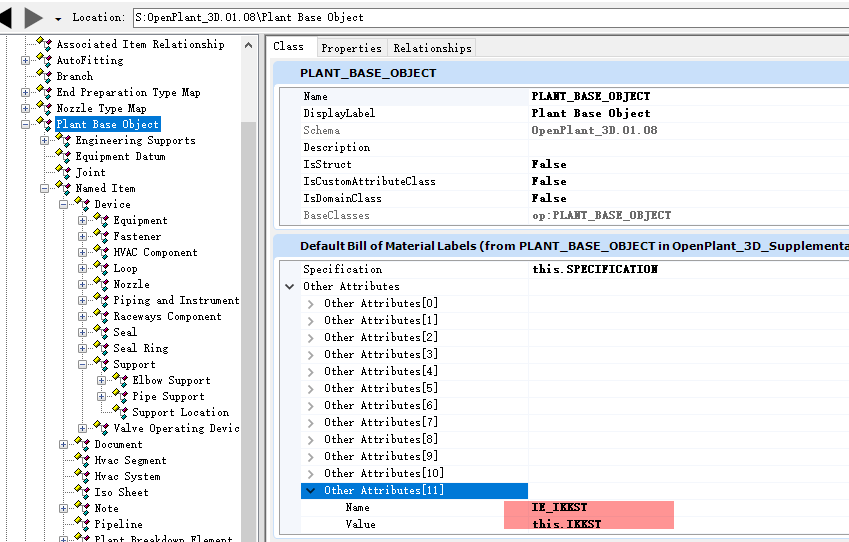The width and height of the screenshot is (849, 542).
Task: Click the HVAC Component class icon
Action: (x=101, y=252)
